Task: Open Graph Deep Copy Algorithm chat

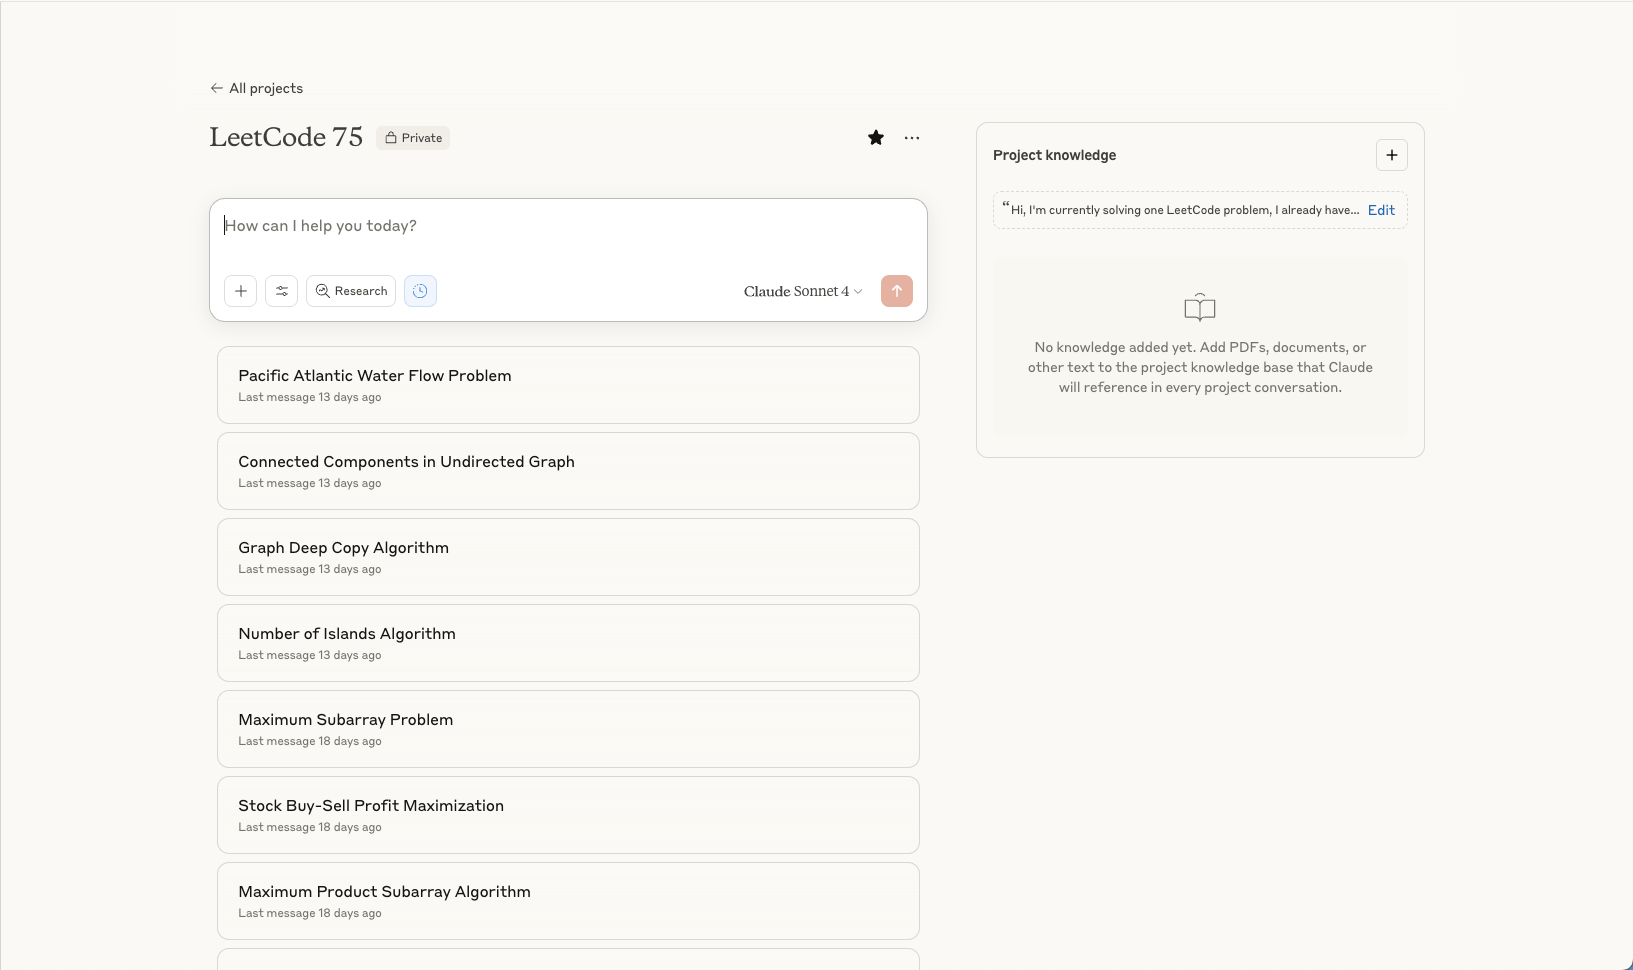Action: pyautogui.click(x=568, y=557)
